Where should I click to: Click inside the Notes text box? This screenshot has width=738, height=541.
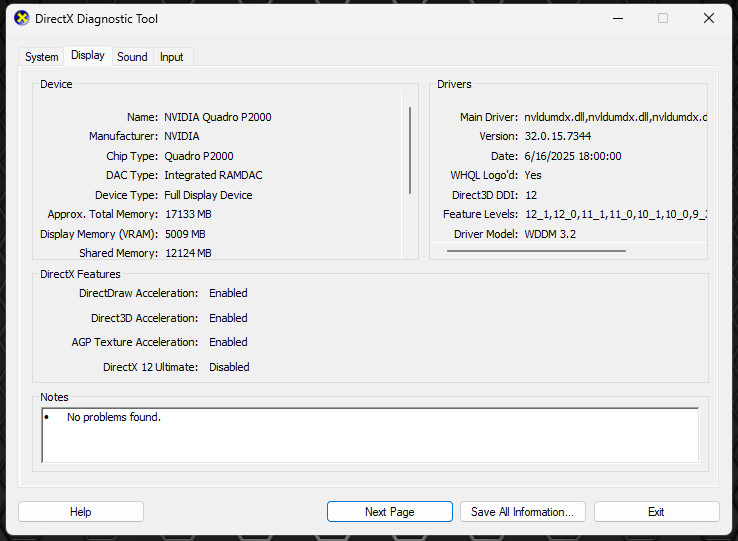[x=370, y=435]
